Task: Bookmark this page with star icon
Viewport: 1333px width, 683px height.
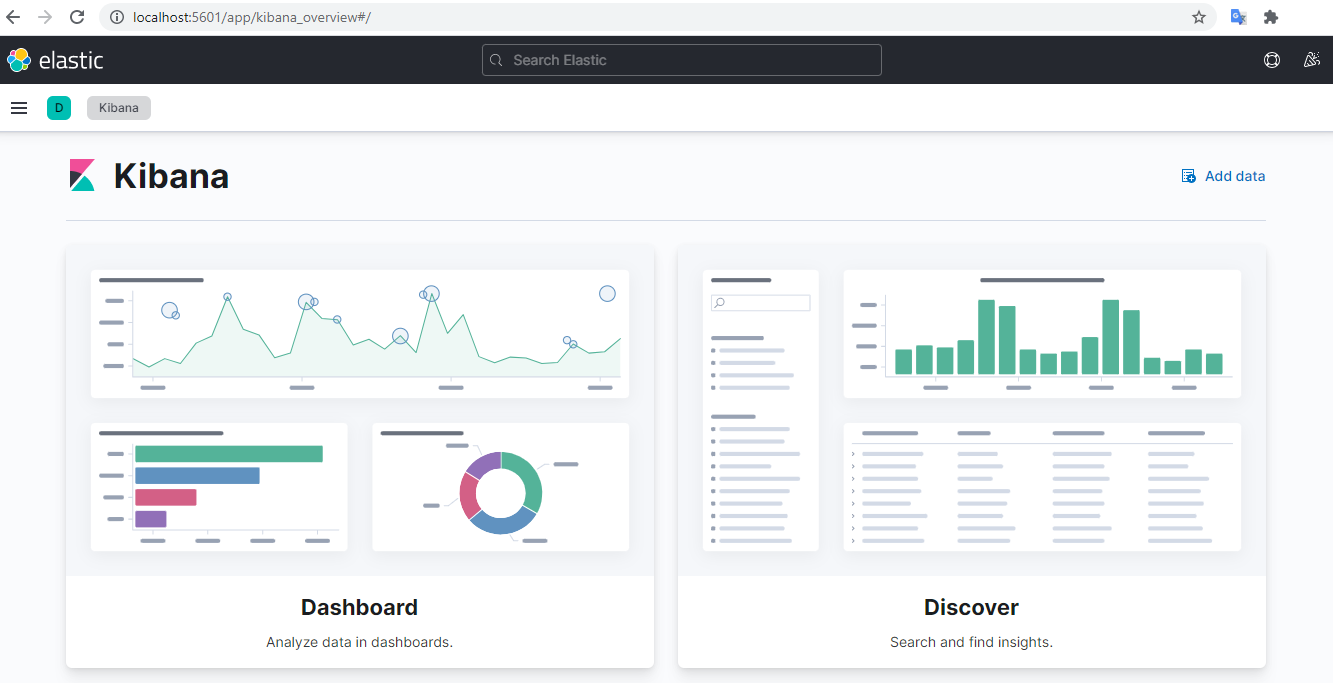Action: coord(1199,17)
